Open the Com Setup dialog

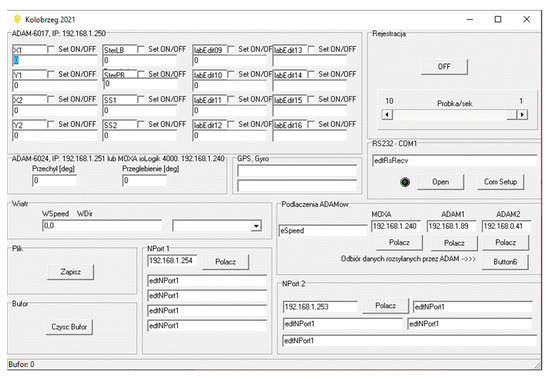(x=501, y=182)
